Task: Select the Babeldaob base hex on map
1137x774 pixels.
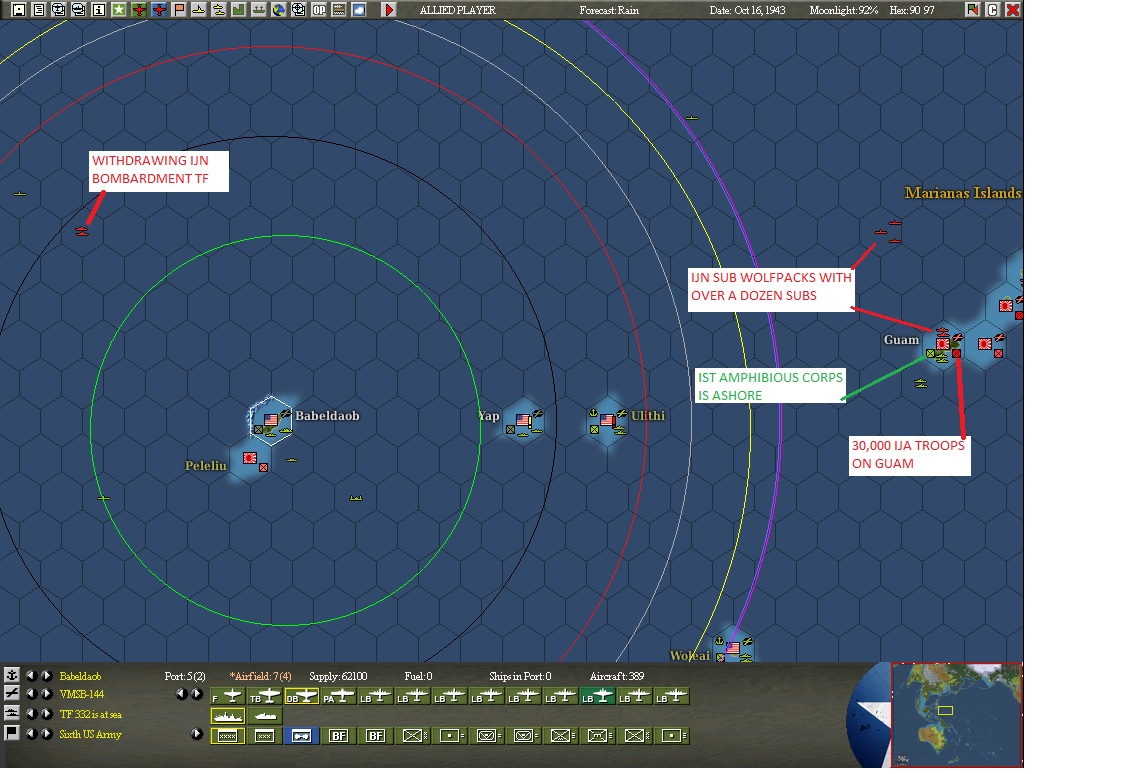Action: [270, 420]
